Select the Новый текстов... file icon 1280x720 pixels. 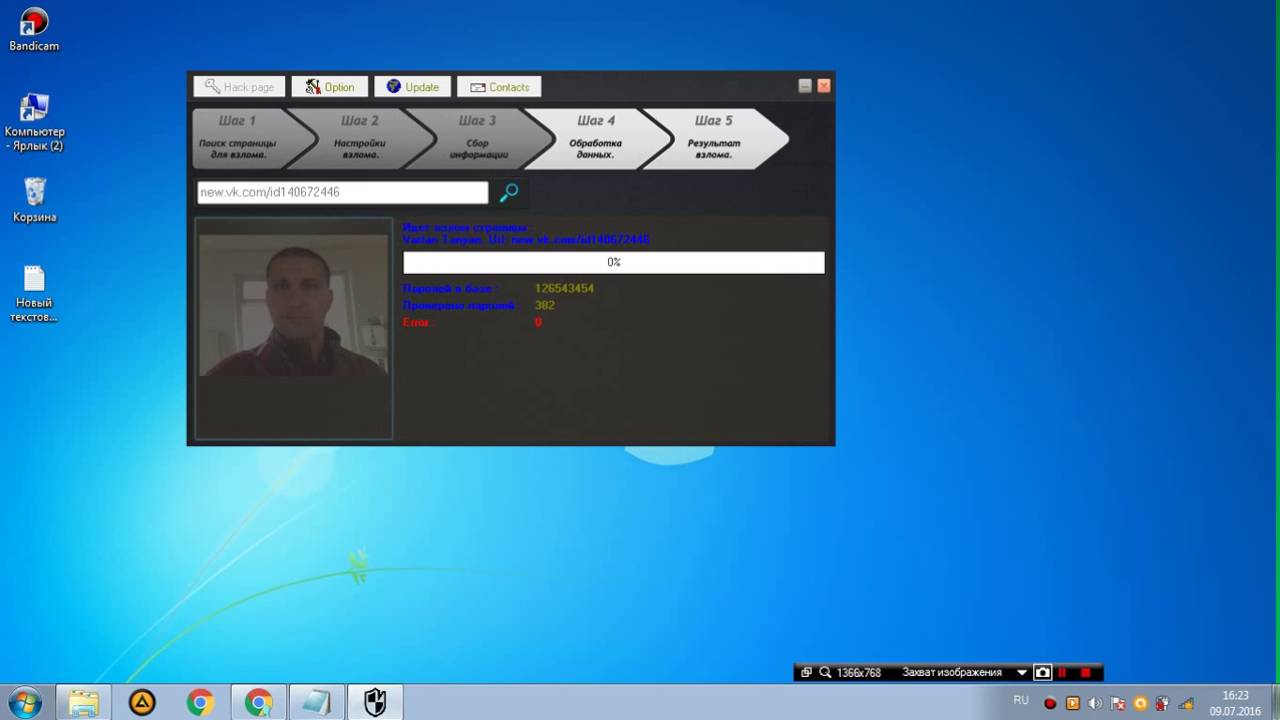pyautogui.click(x=34, y=294)
